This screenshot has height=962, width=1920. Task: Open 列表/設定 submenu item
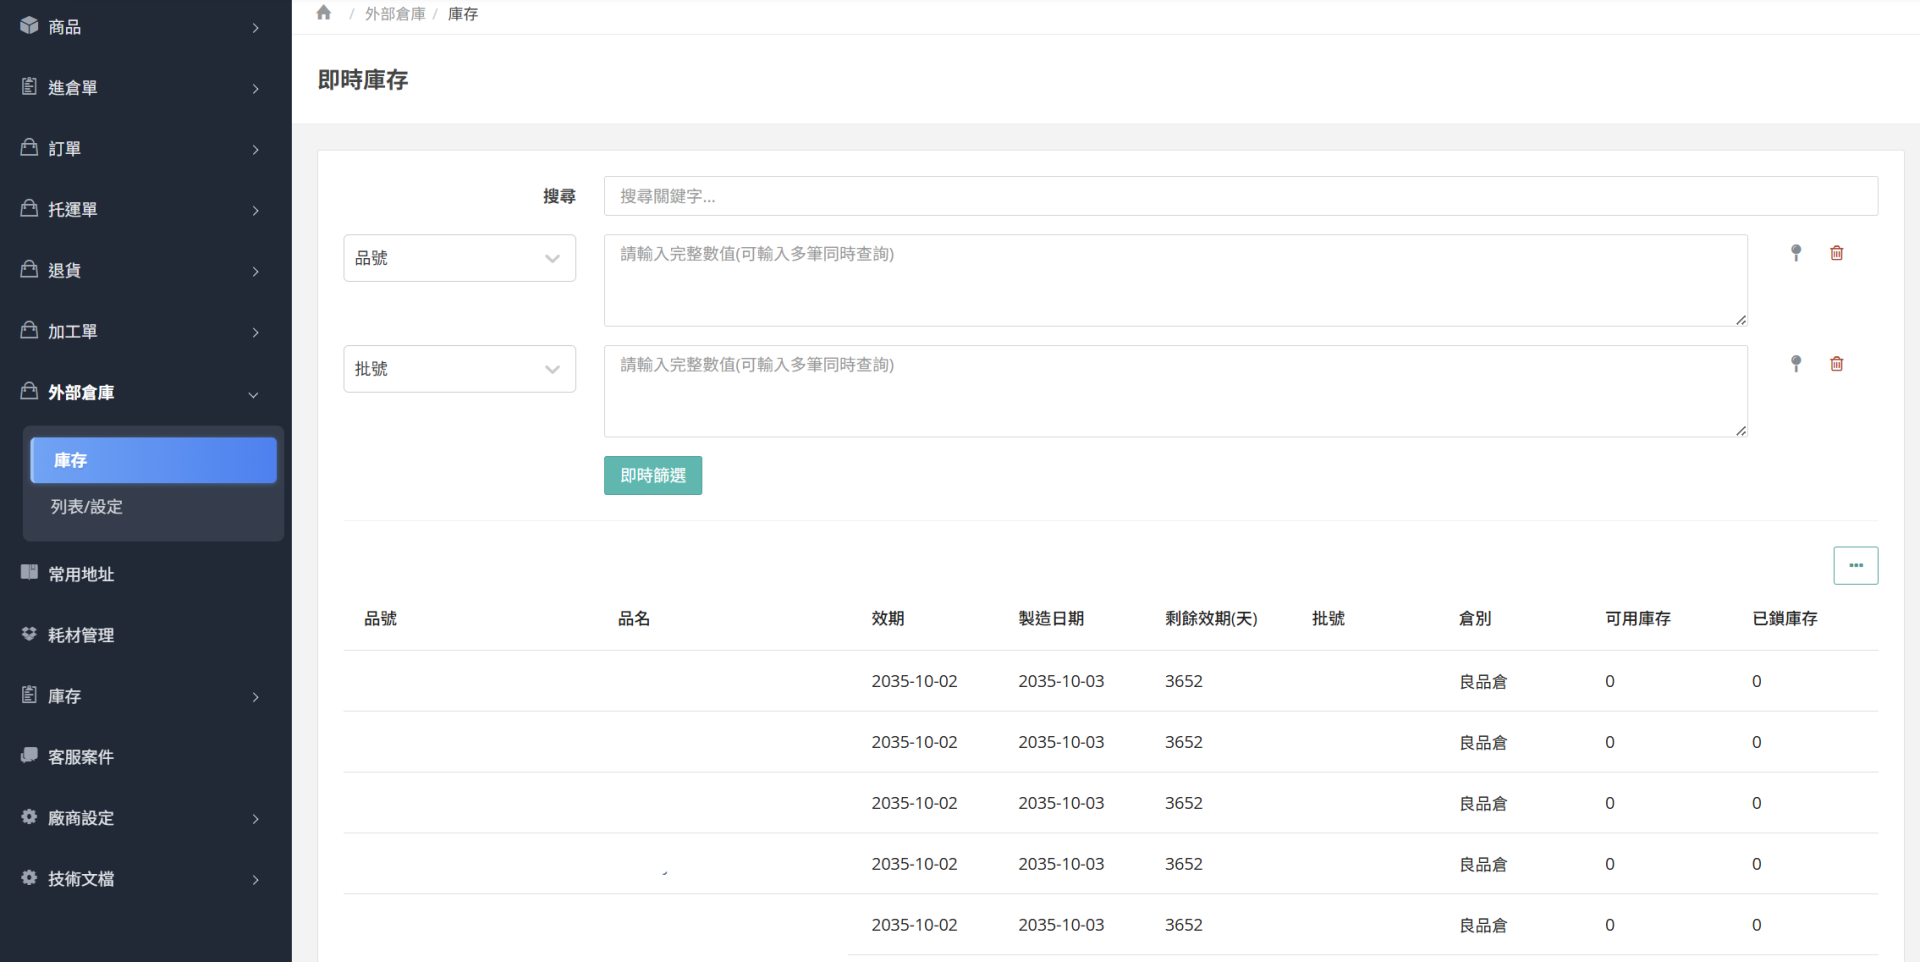pos(87,507)
